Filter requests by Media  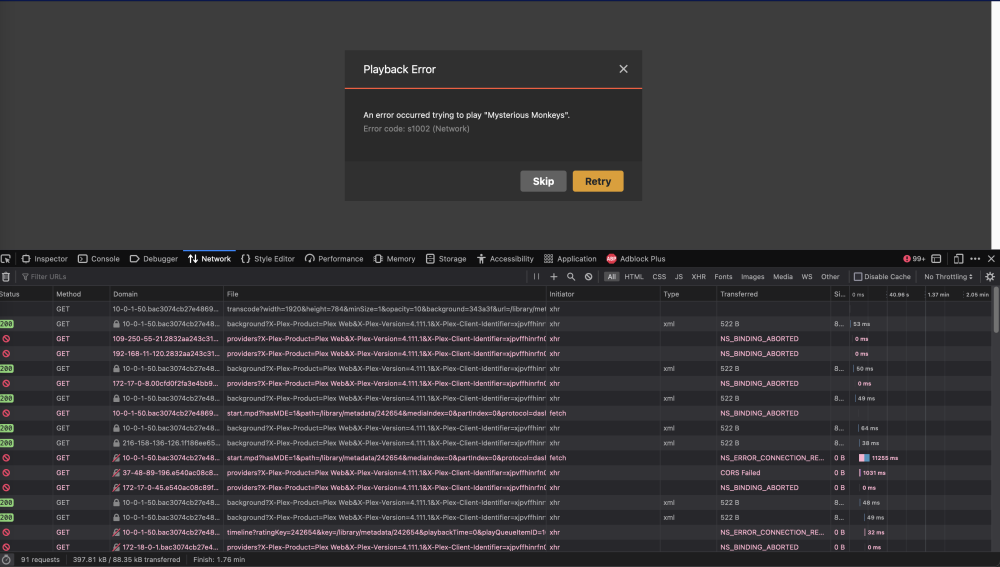(783, 277)
